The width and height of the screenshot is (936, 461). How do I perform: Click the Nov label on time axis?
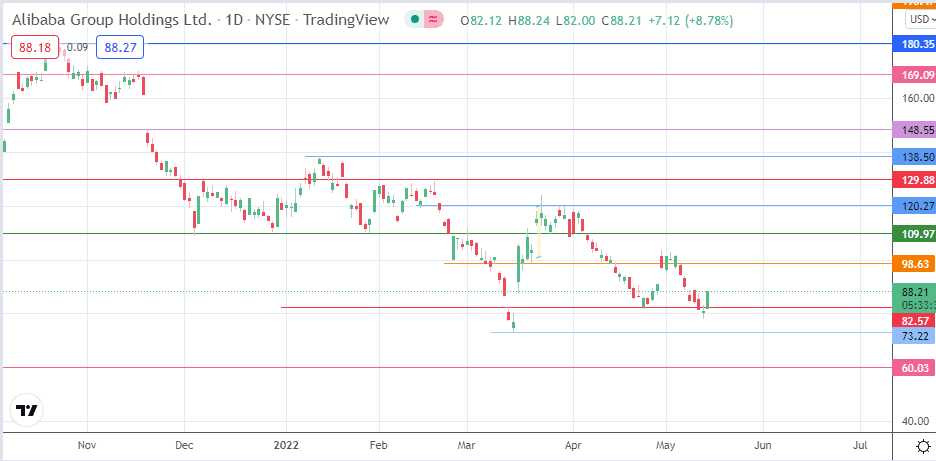tap(87, 445)
